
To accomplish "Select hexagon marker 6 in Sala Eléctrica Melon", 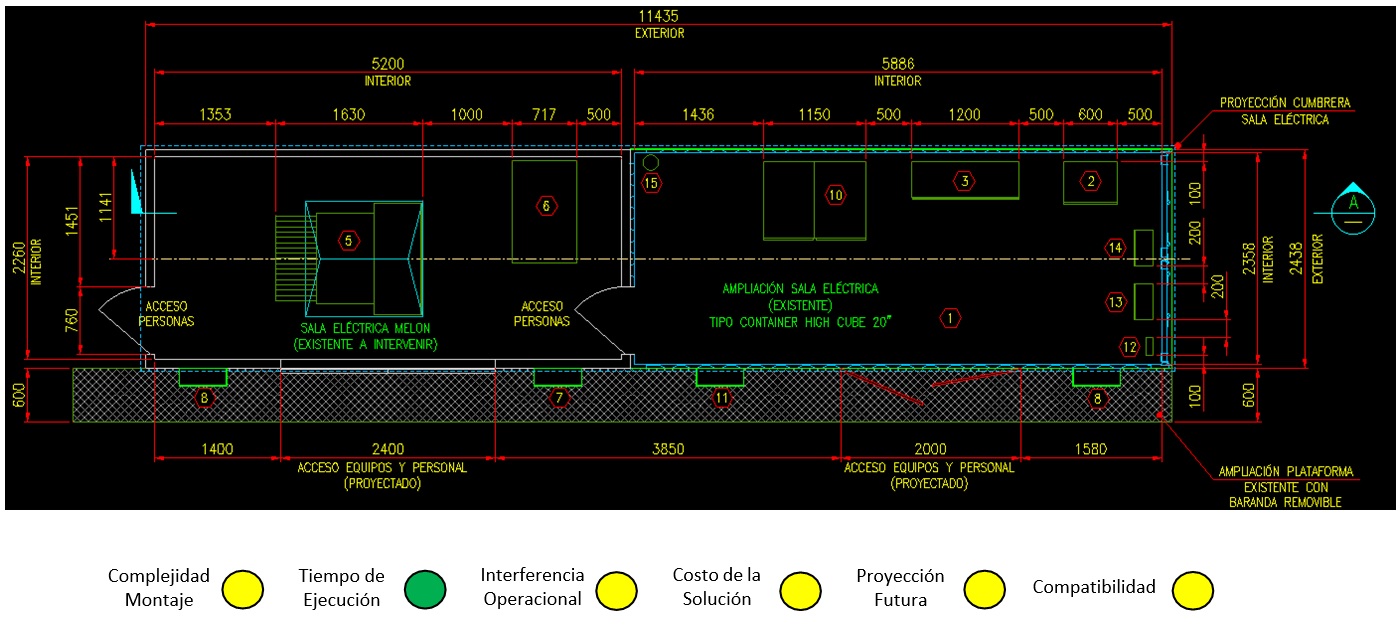I will pyautogui.click(x=545, y=206).
